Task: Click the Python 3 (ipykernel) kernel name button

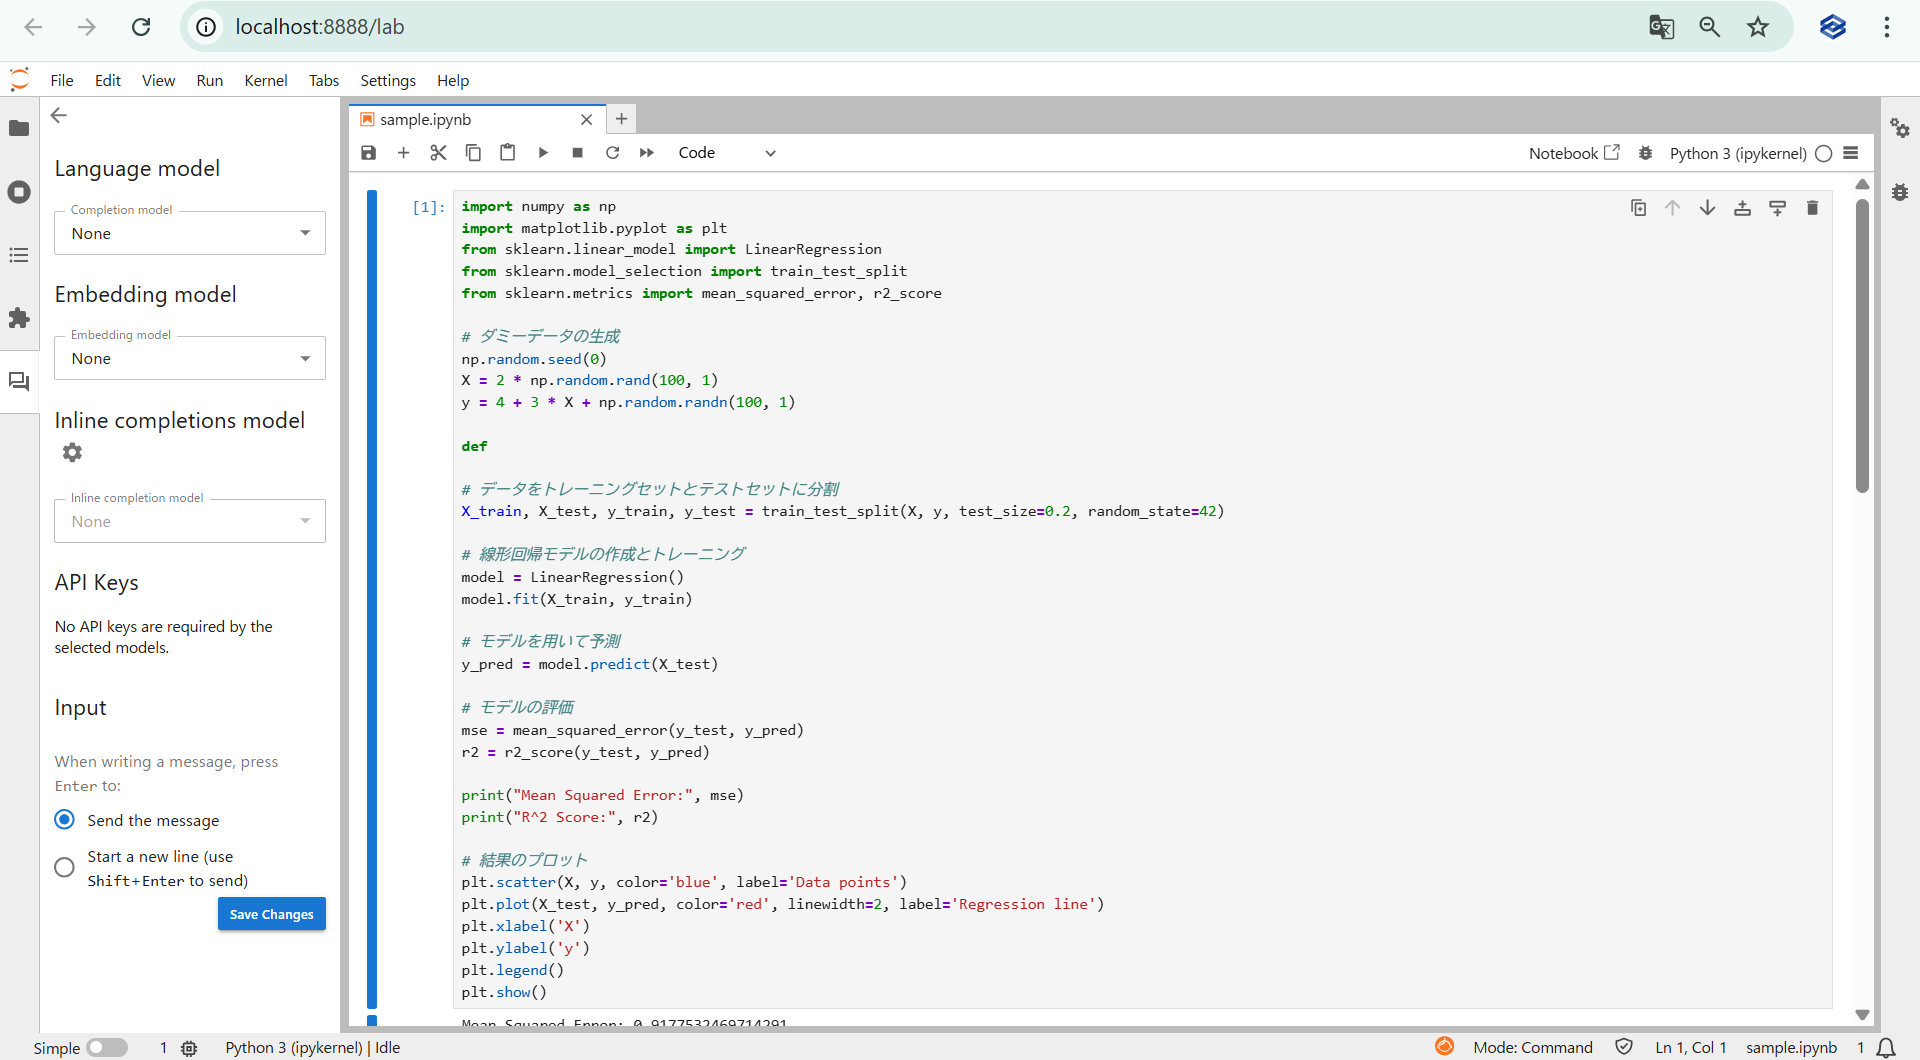Action: coord(1737,153)
